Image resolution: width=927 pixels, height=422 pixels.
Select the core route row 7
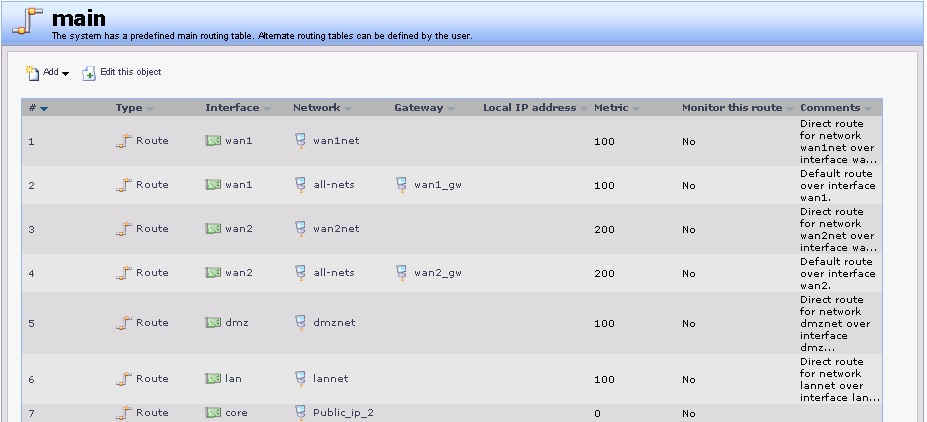point(452,413)
